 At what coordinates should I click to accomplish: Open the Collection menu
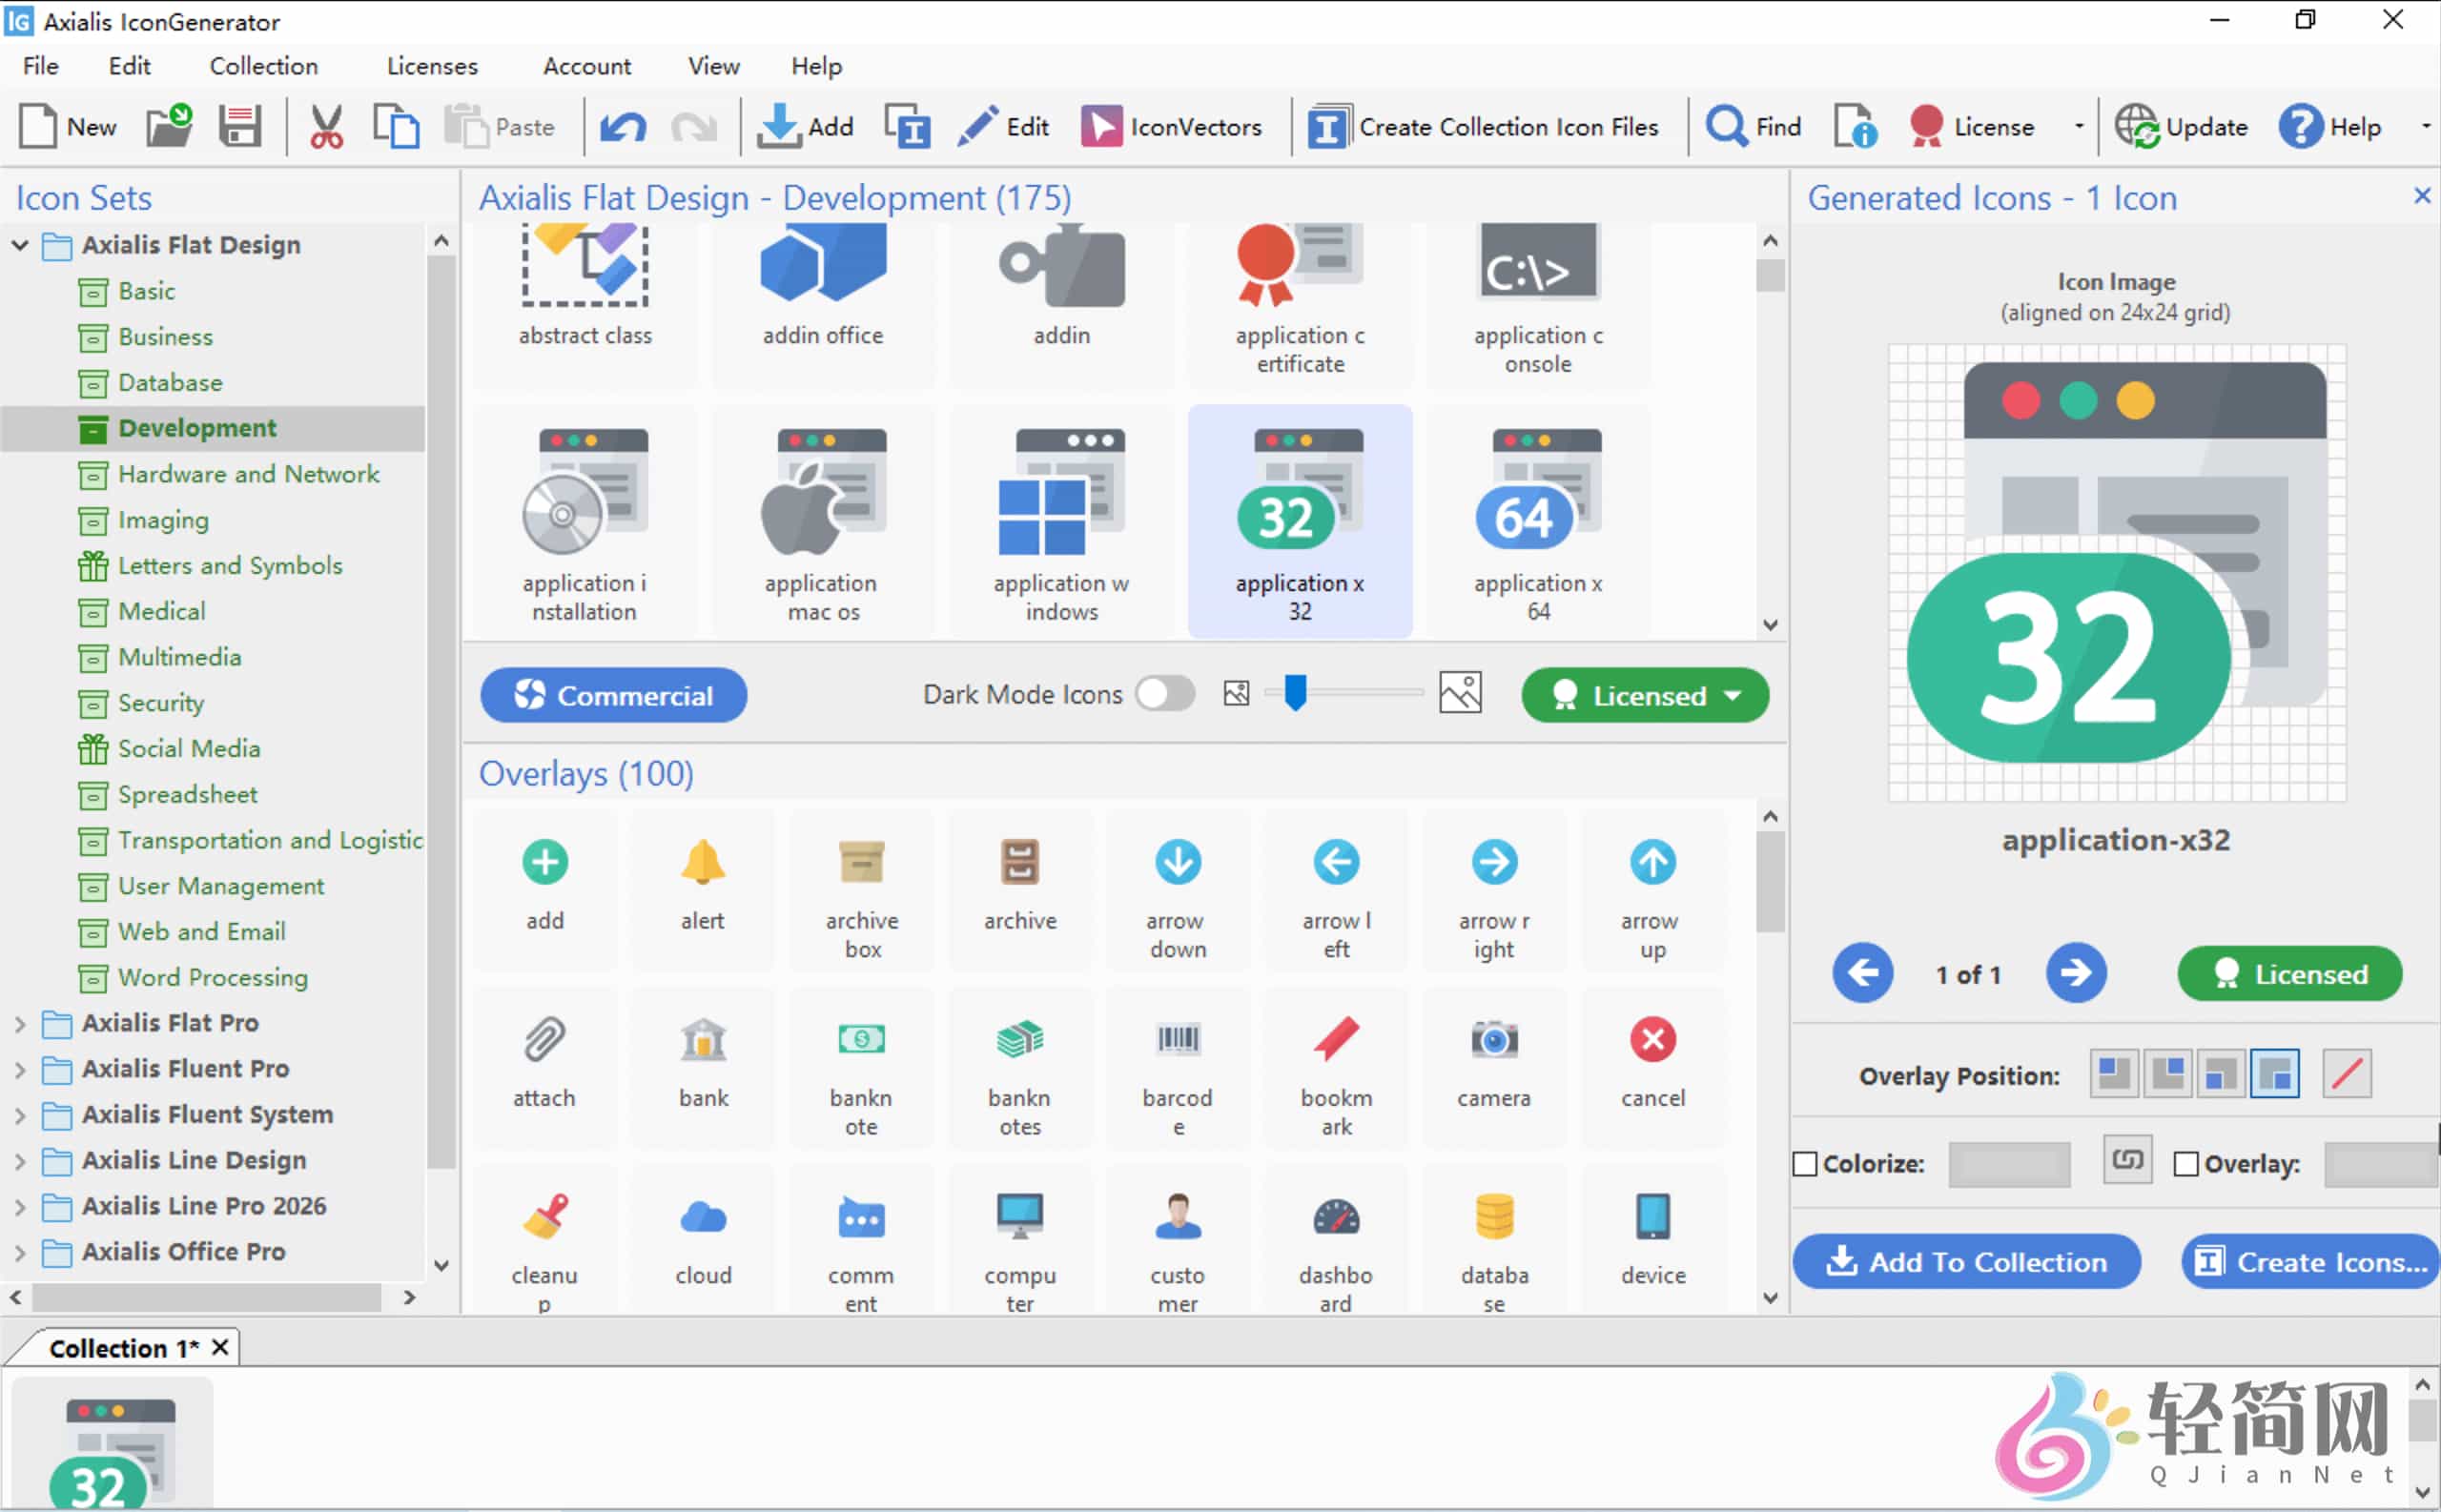point(263,65)
